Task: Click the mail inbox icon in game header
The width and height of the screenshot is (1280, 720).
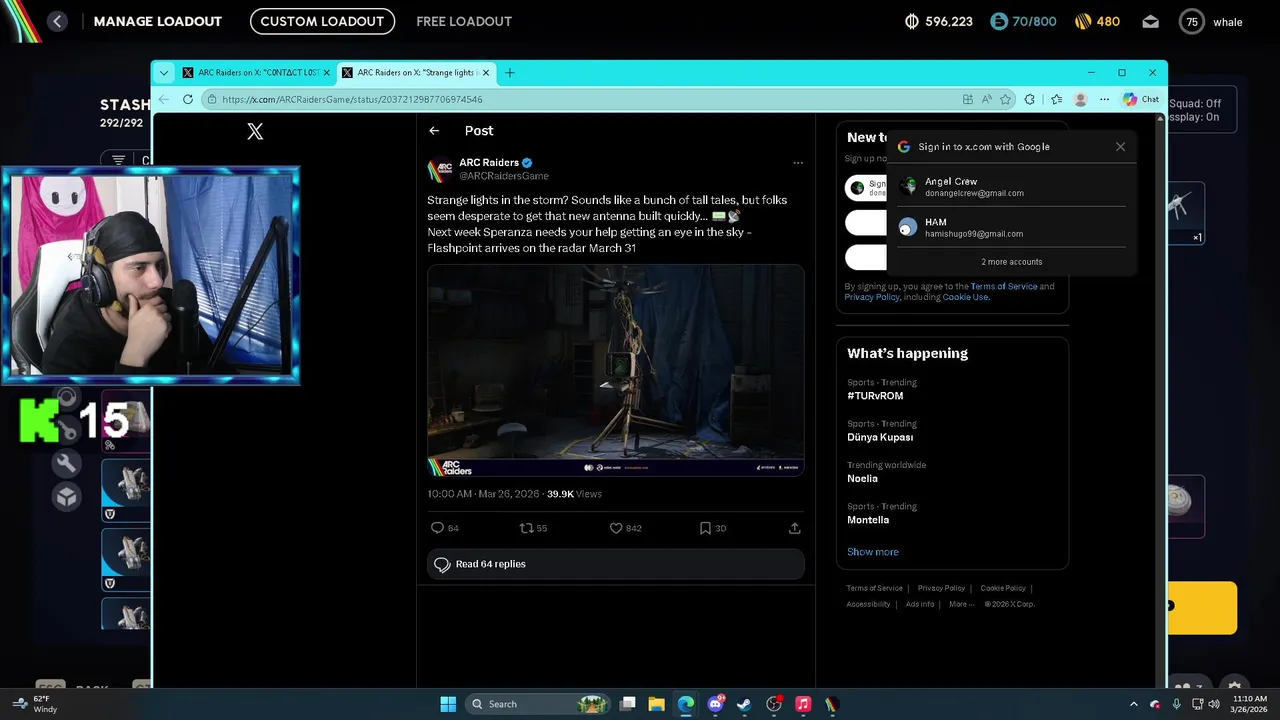Action: (x=1150, y=21)
